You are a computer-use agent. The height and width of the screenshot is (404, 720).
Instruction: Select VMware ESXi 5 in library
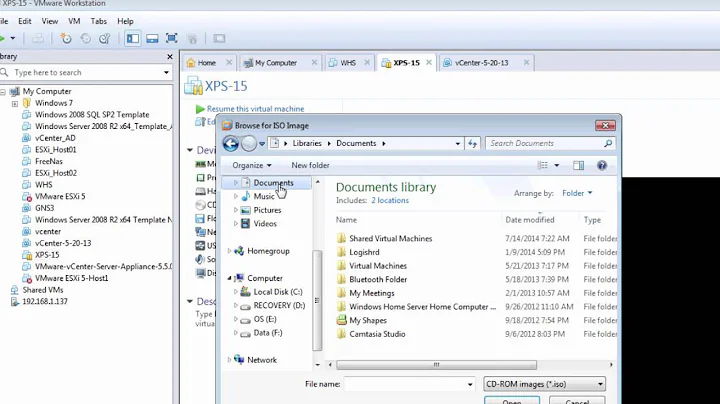[60, 196]
